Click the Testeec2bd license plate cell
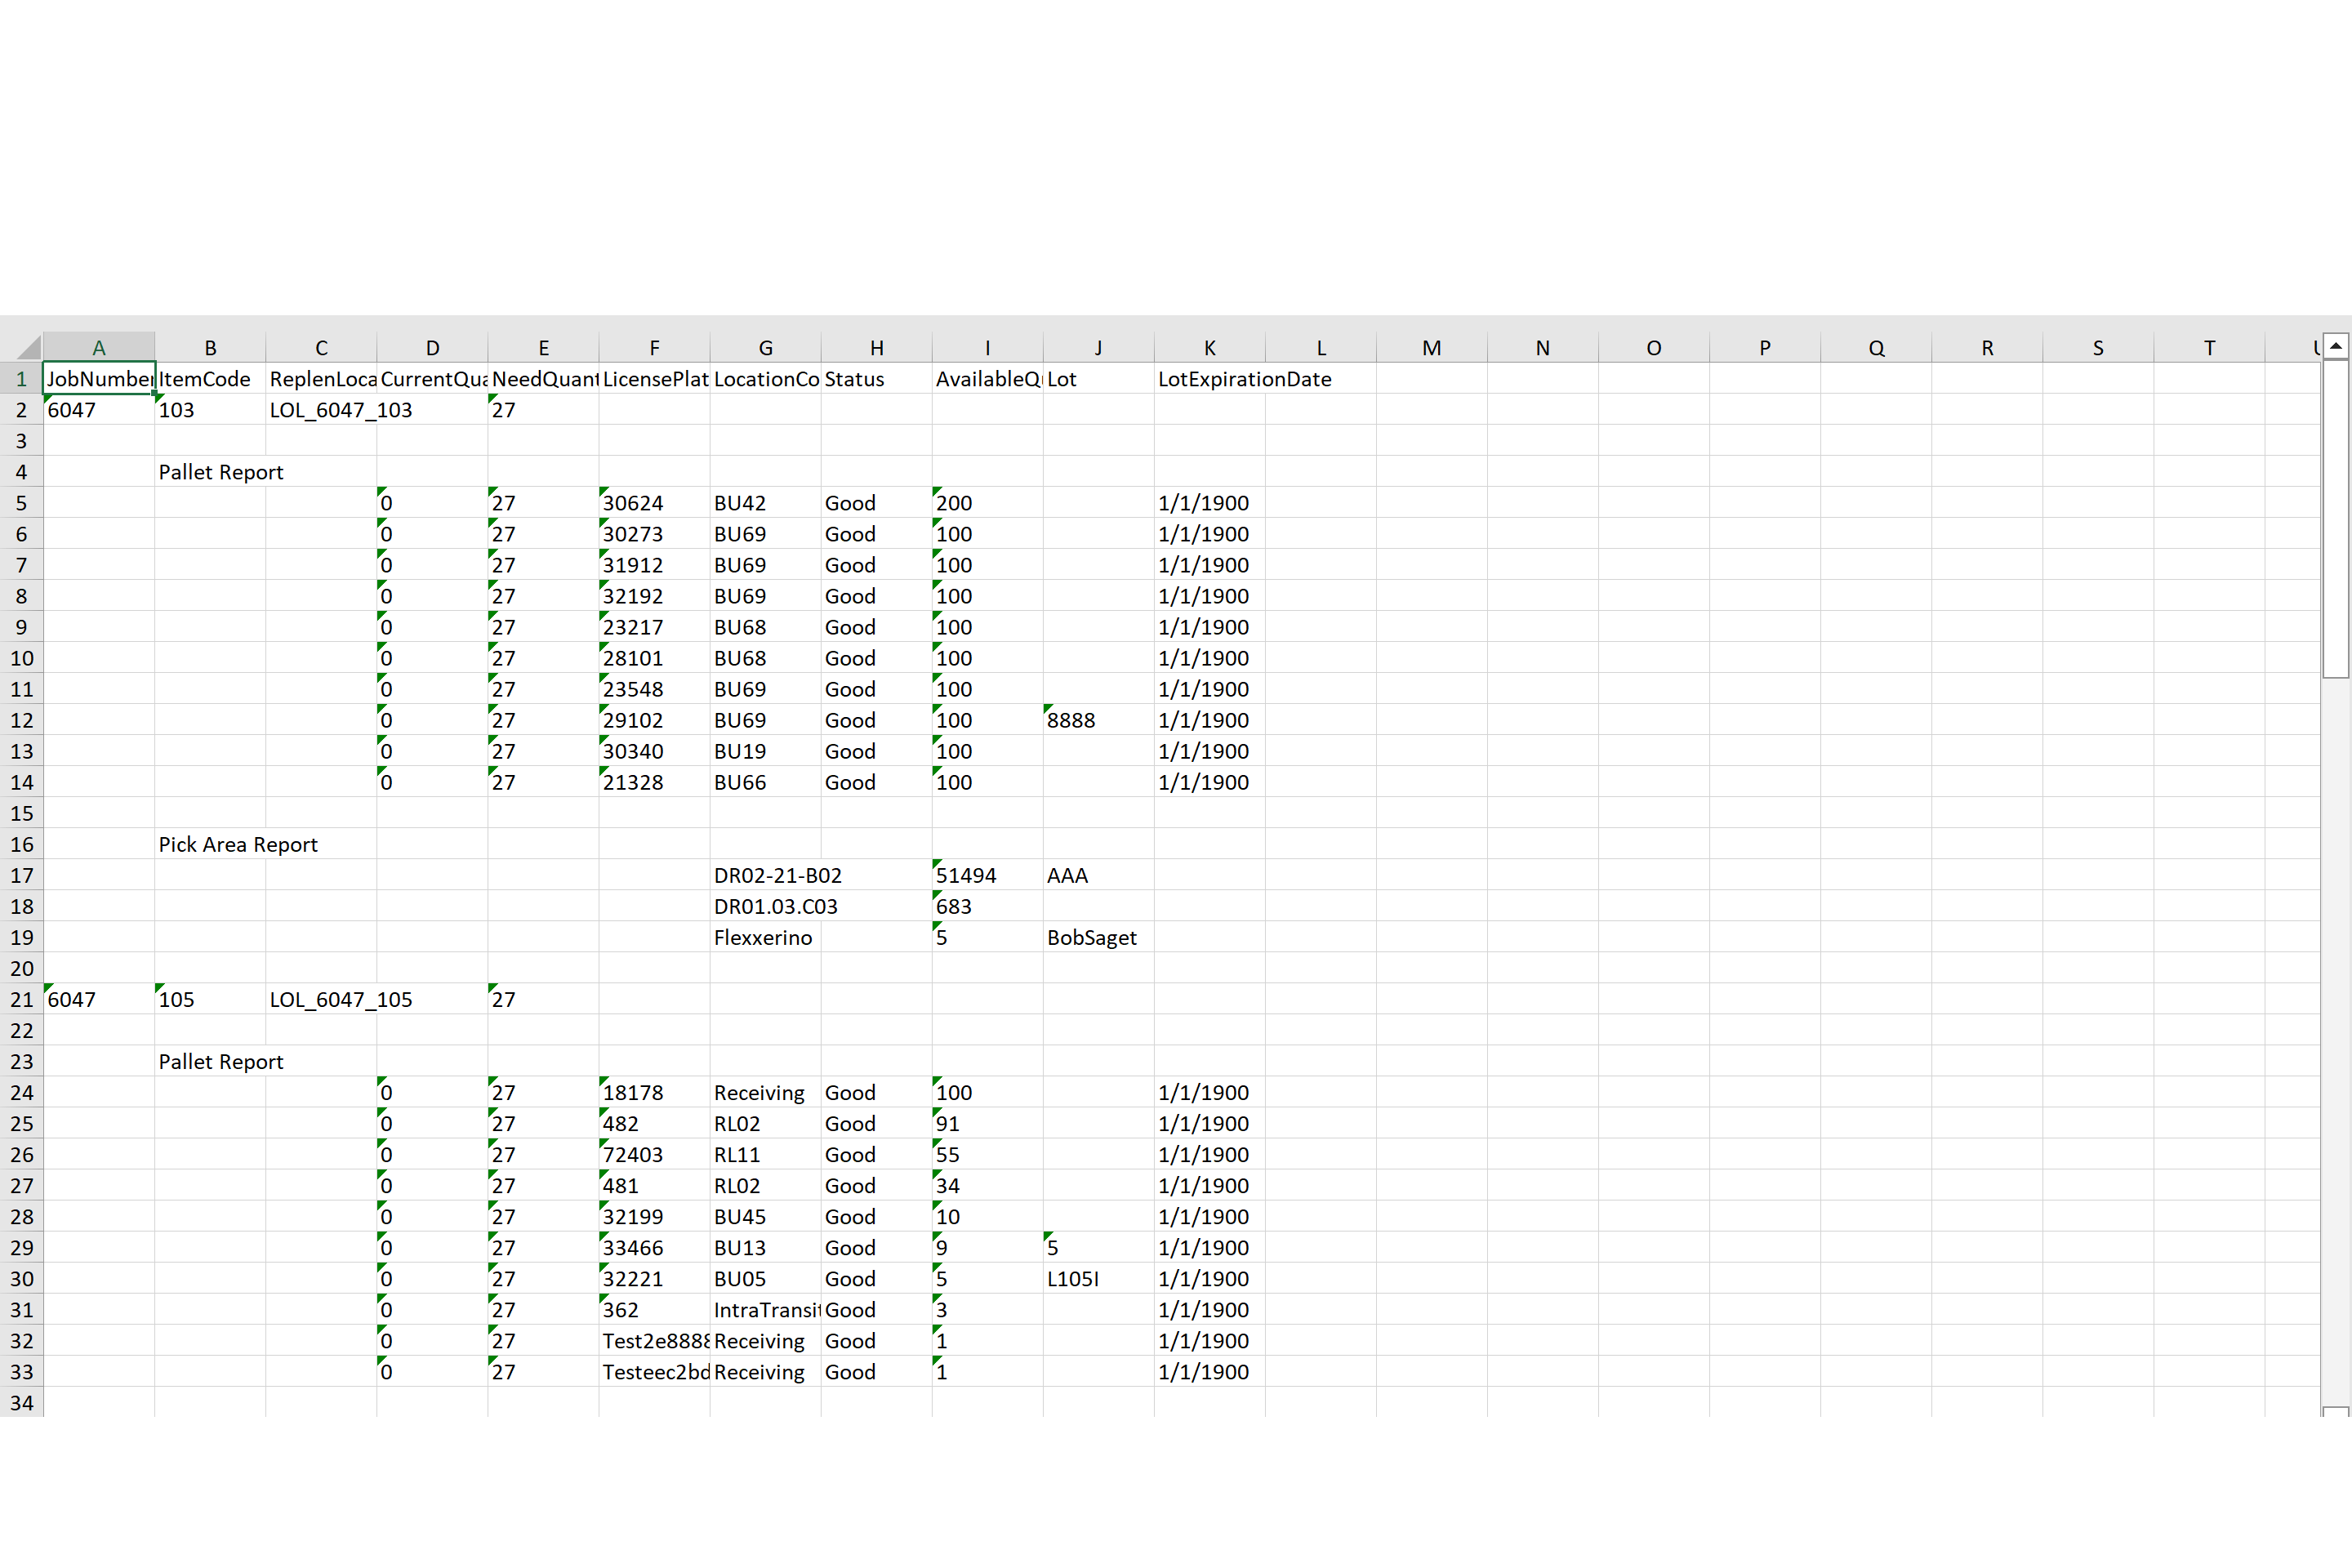 pos(654,1371)
